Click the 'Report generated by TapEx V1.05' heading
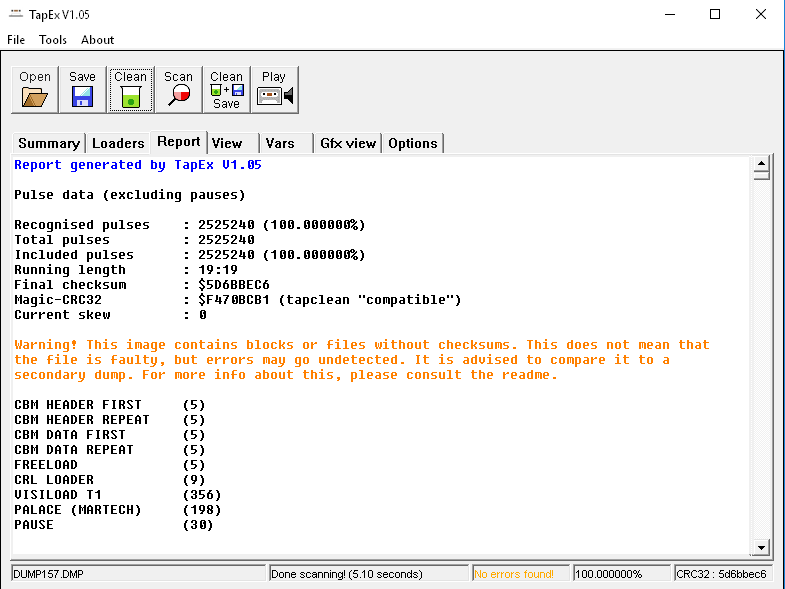 pos(138,165)
